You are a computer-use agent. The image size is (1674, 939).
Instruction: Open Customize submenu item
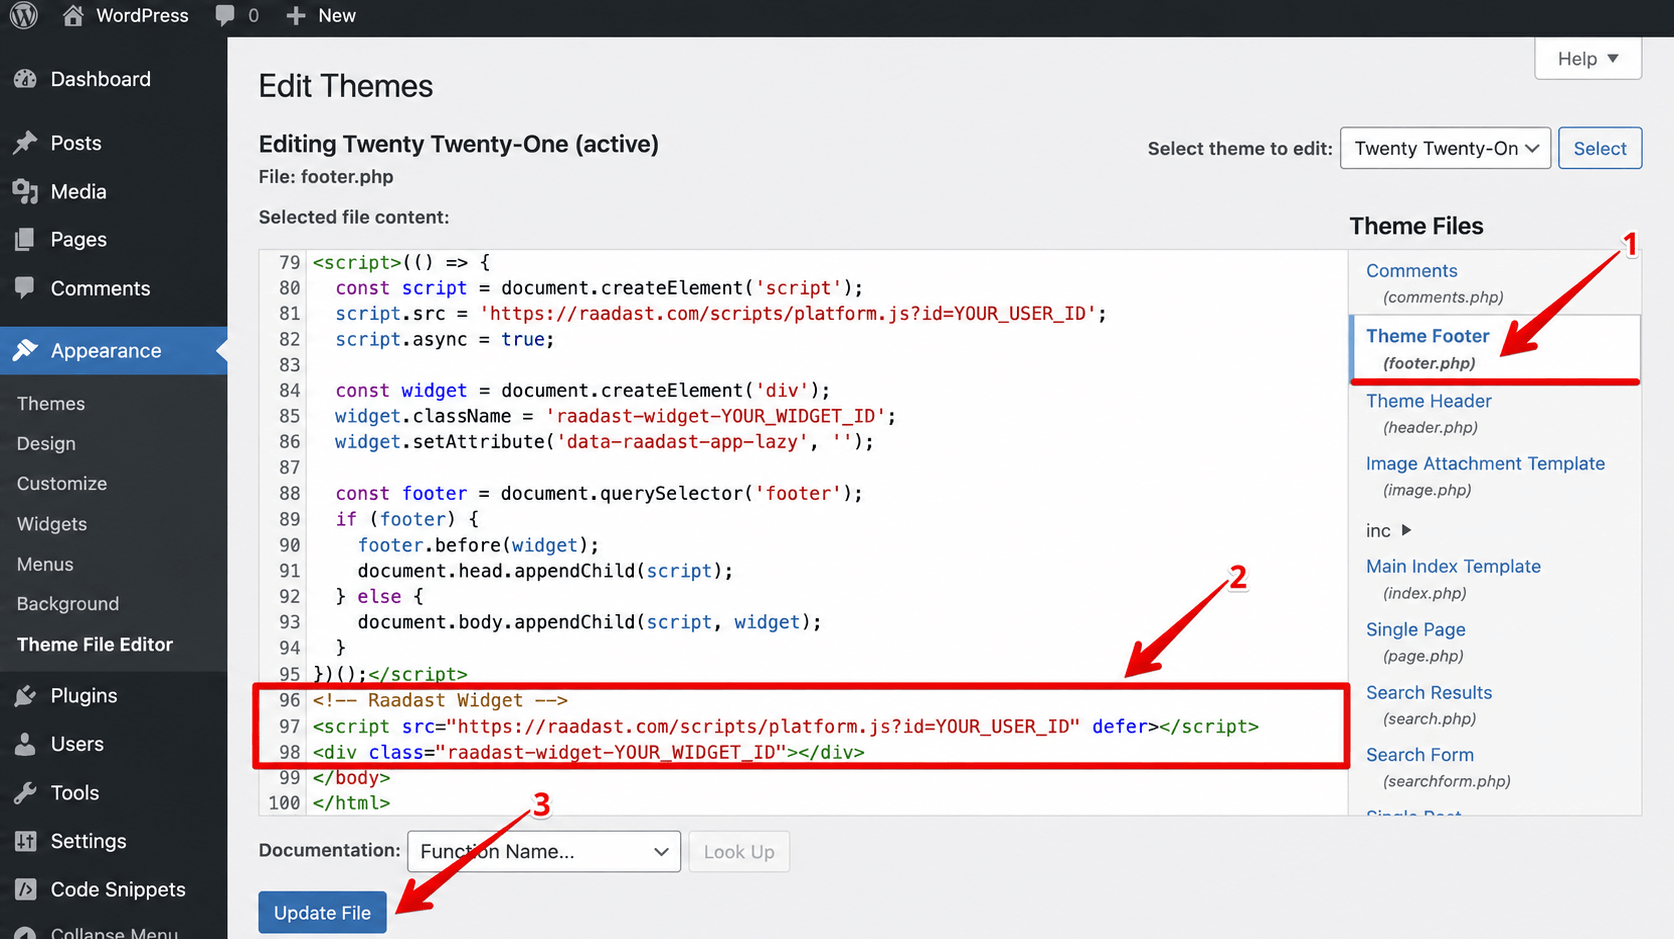pos(62,483)
